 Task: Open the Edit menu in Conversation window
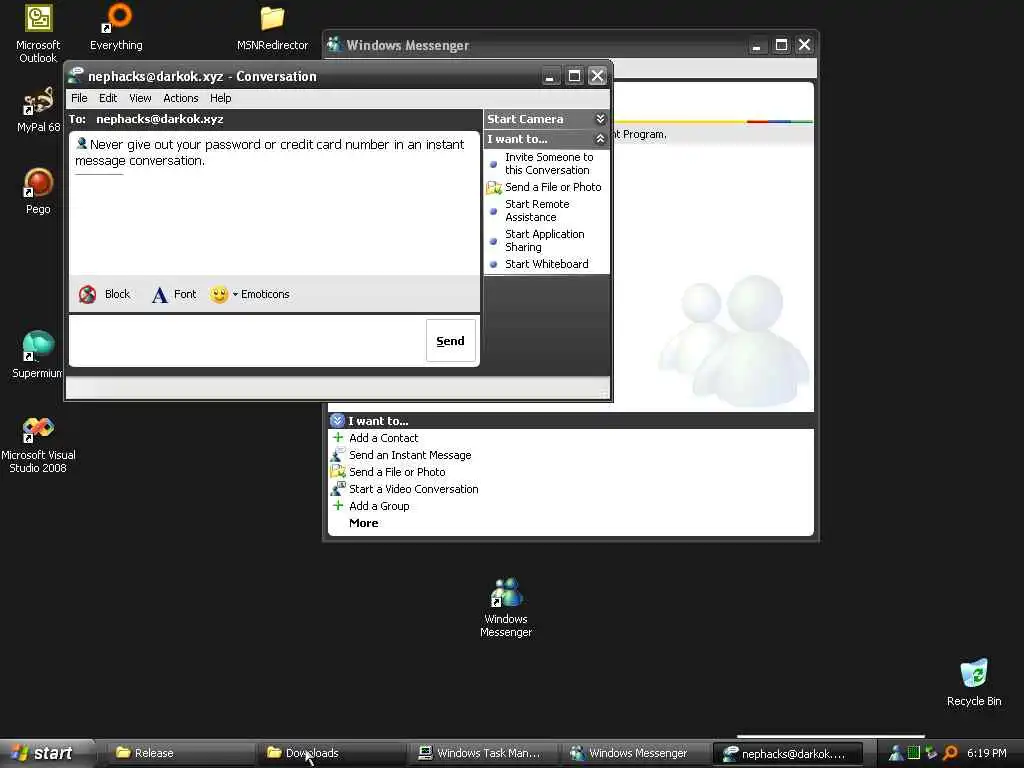pyautogui.click(x=108, y=98)
